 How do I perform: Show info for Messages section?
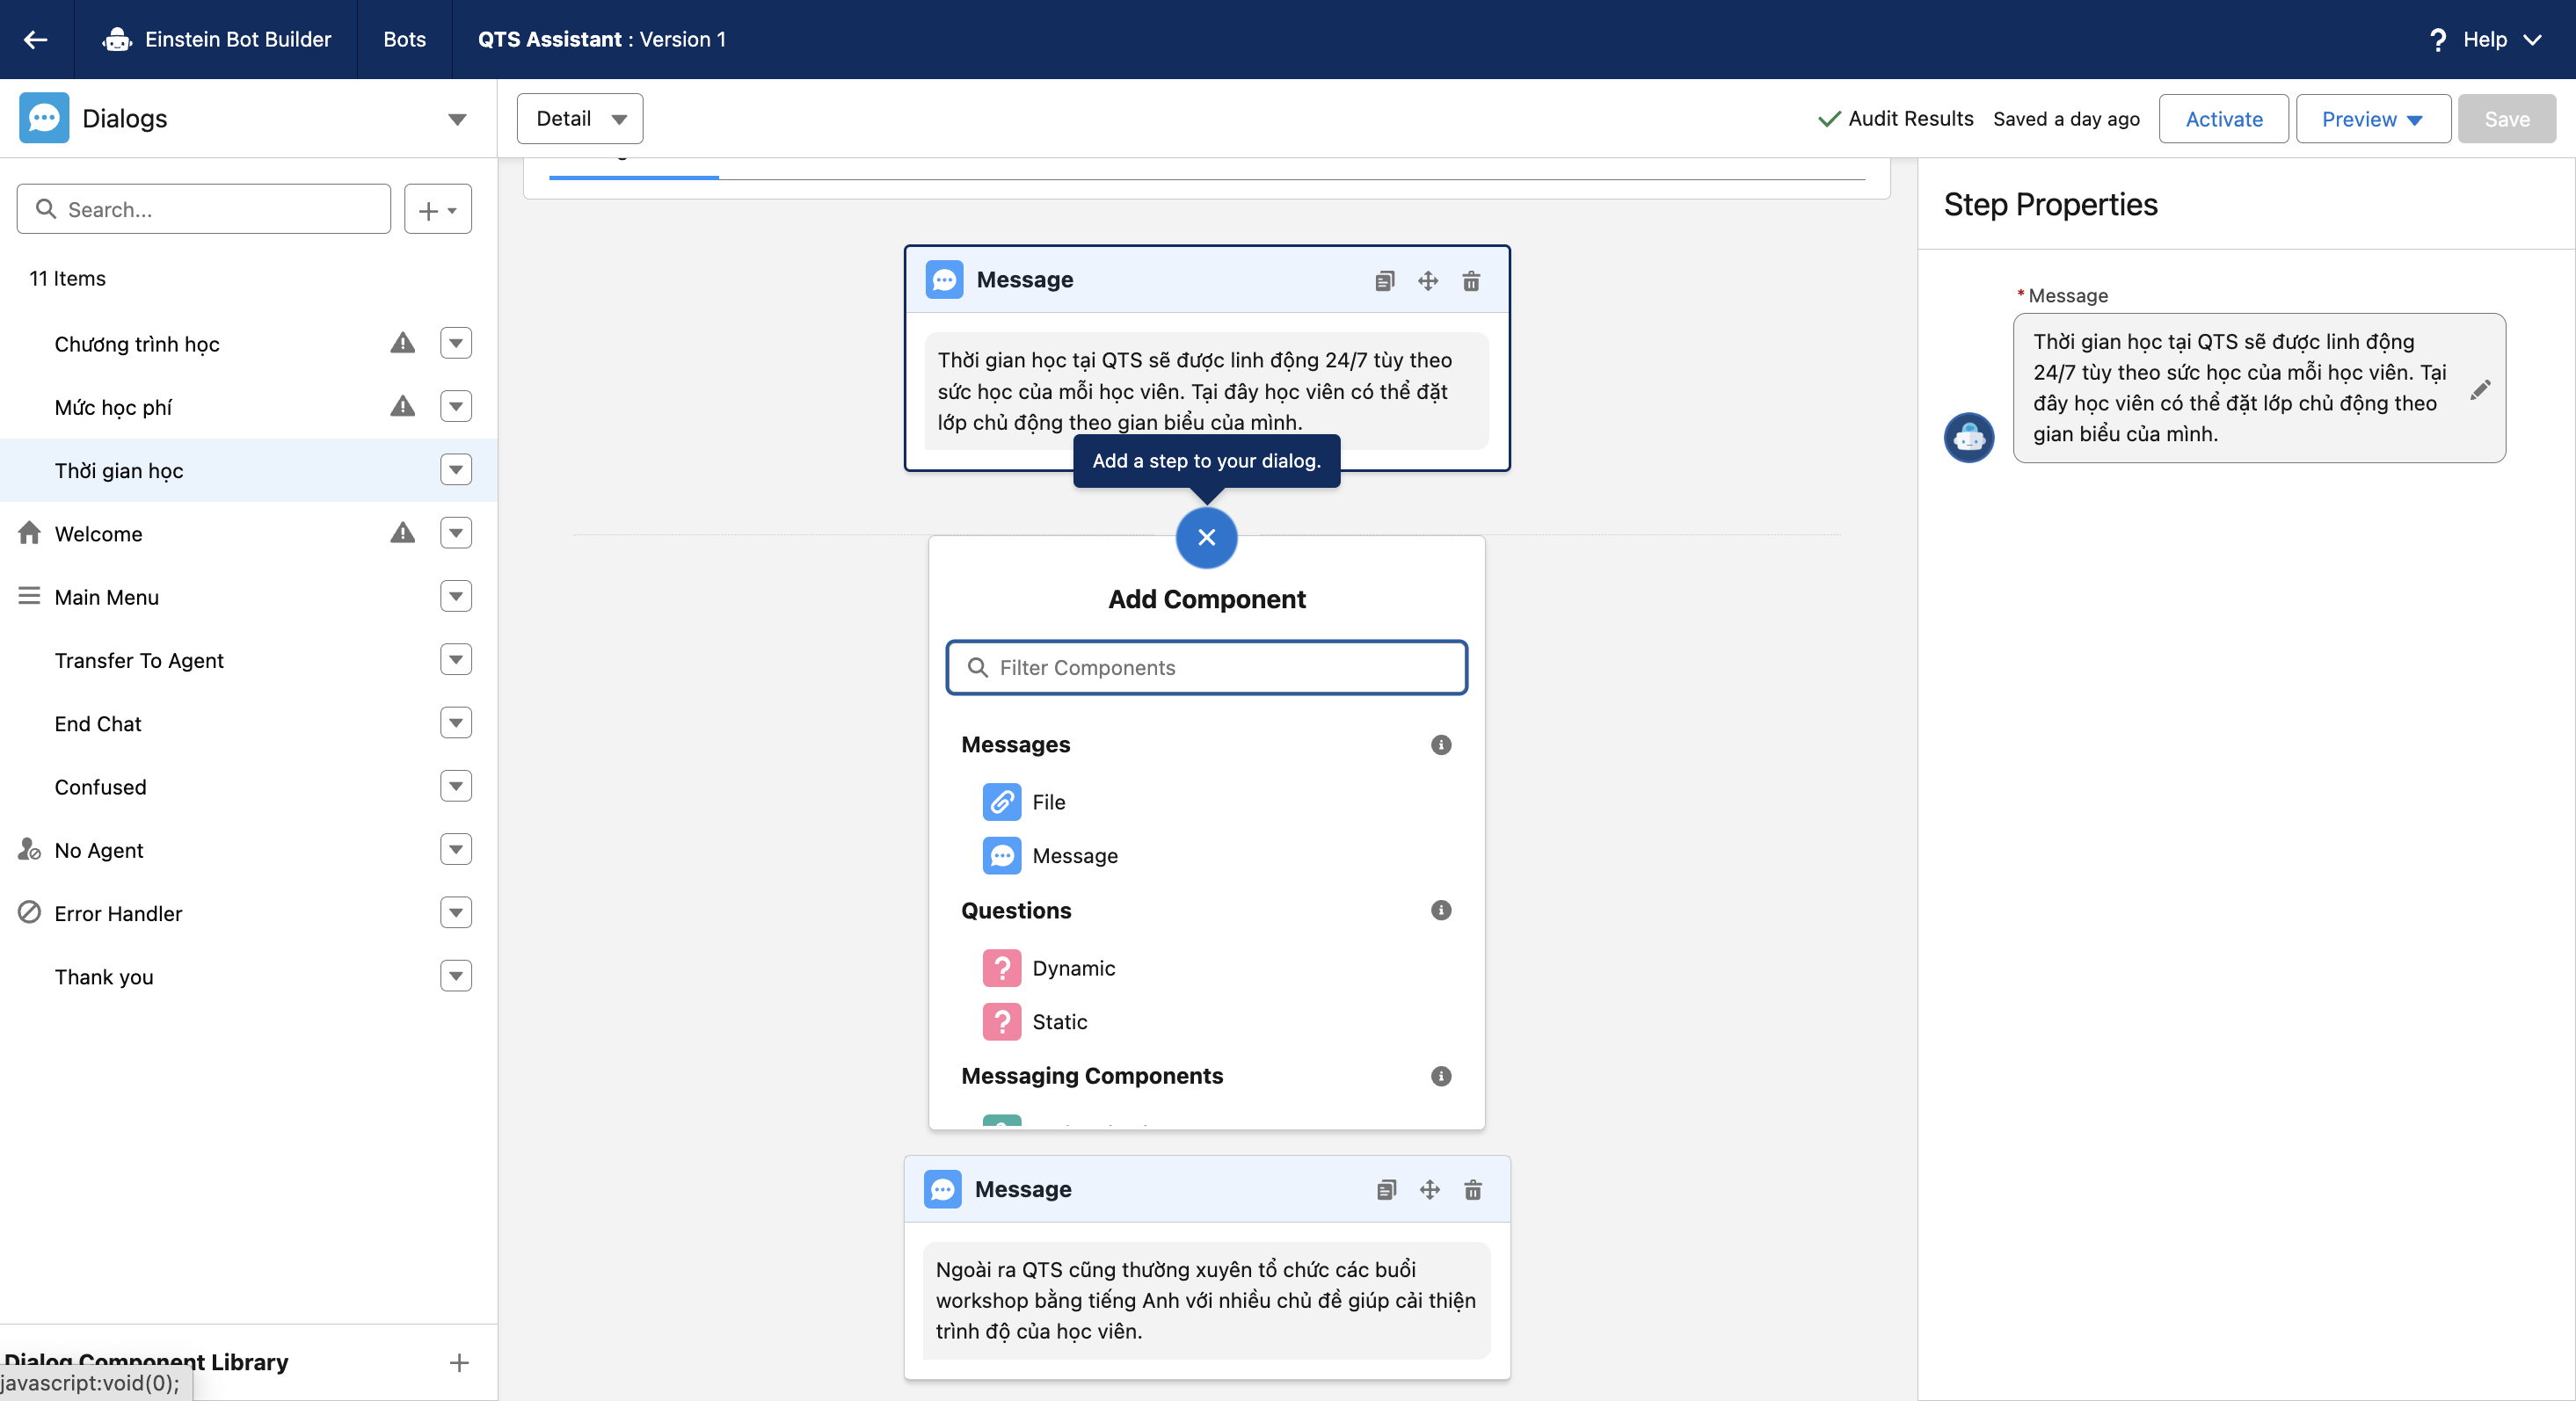pyautogui.click(x=1441, y=745)
